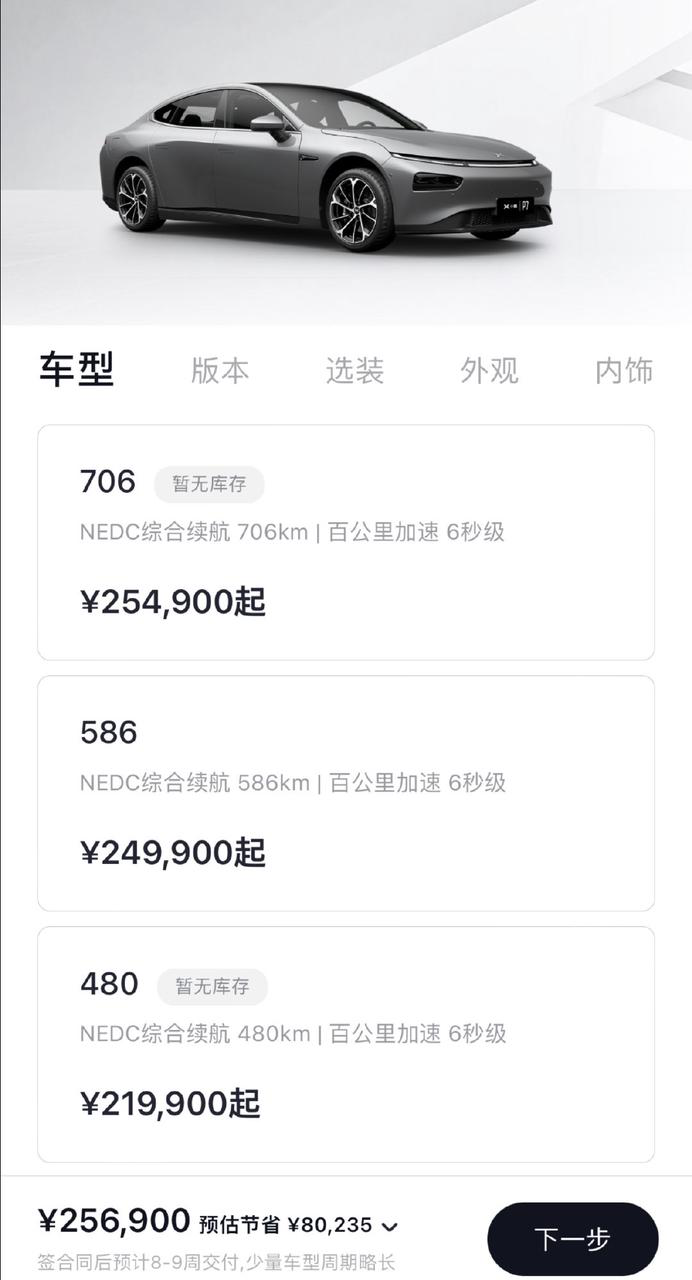
Task: Switch to the 内饰 interior tab
Action: pyautogui.click(x=624, y=370)
